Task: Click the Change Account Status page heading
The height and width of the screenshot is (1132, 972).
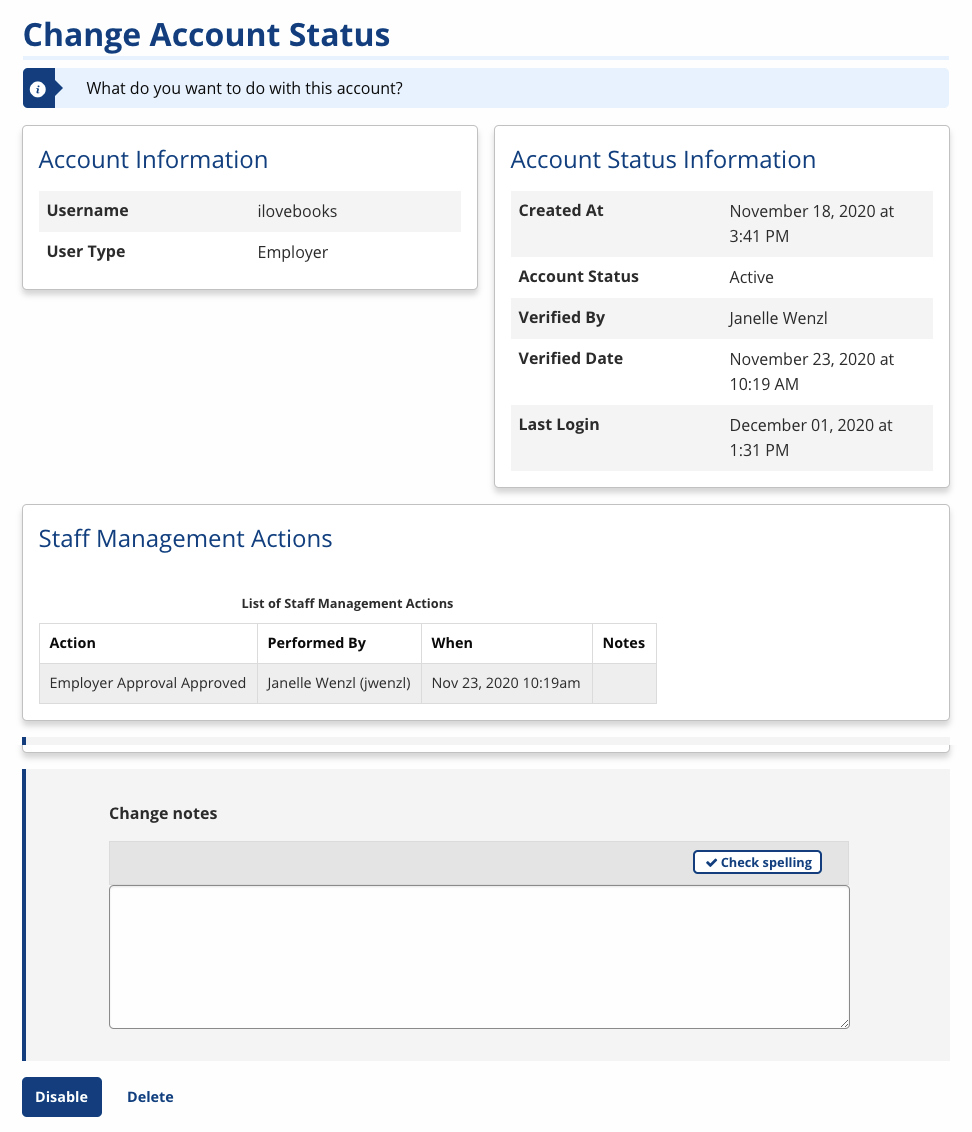Action: pos(207,35)
